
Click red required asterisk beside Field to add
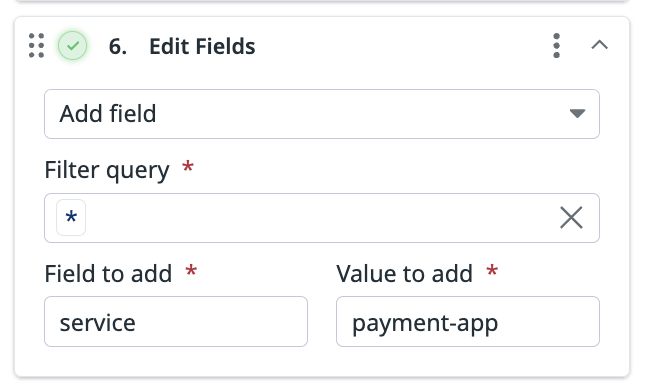[x=191, y=271]
